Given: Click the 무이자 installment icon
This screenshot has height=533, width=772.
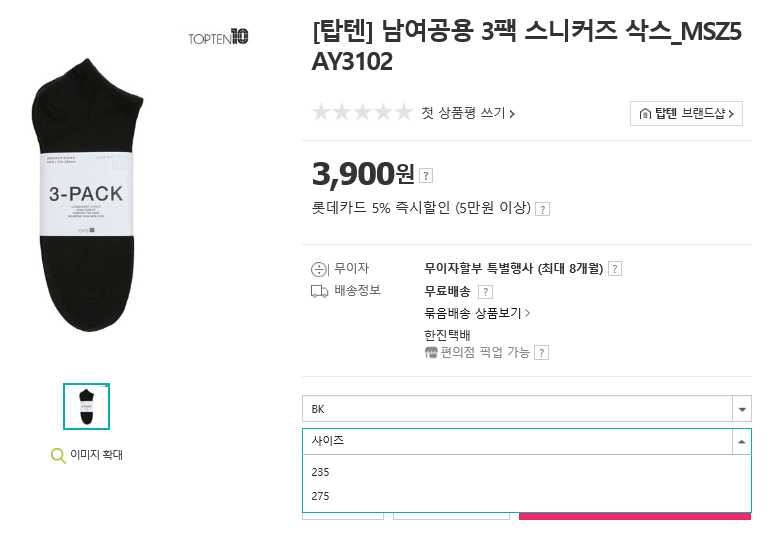Looking at the screenshot, I should (x=319, y=269).
